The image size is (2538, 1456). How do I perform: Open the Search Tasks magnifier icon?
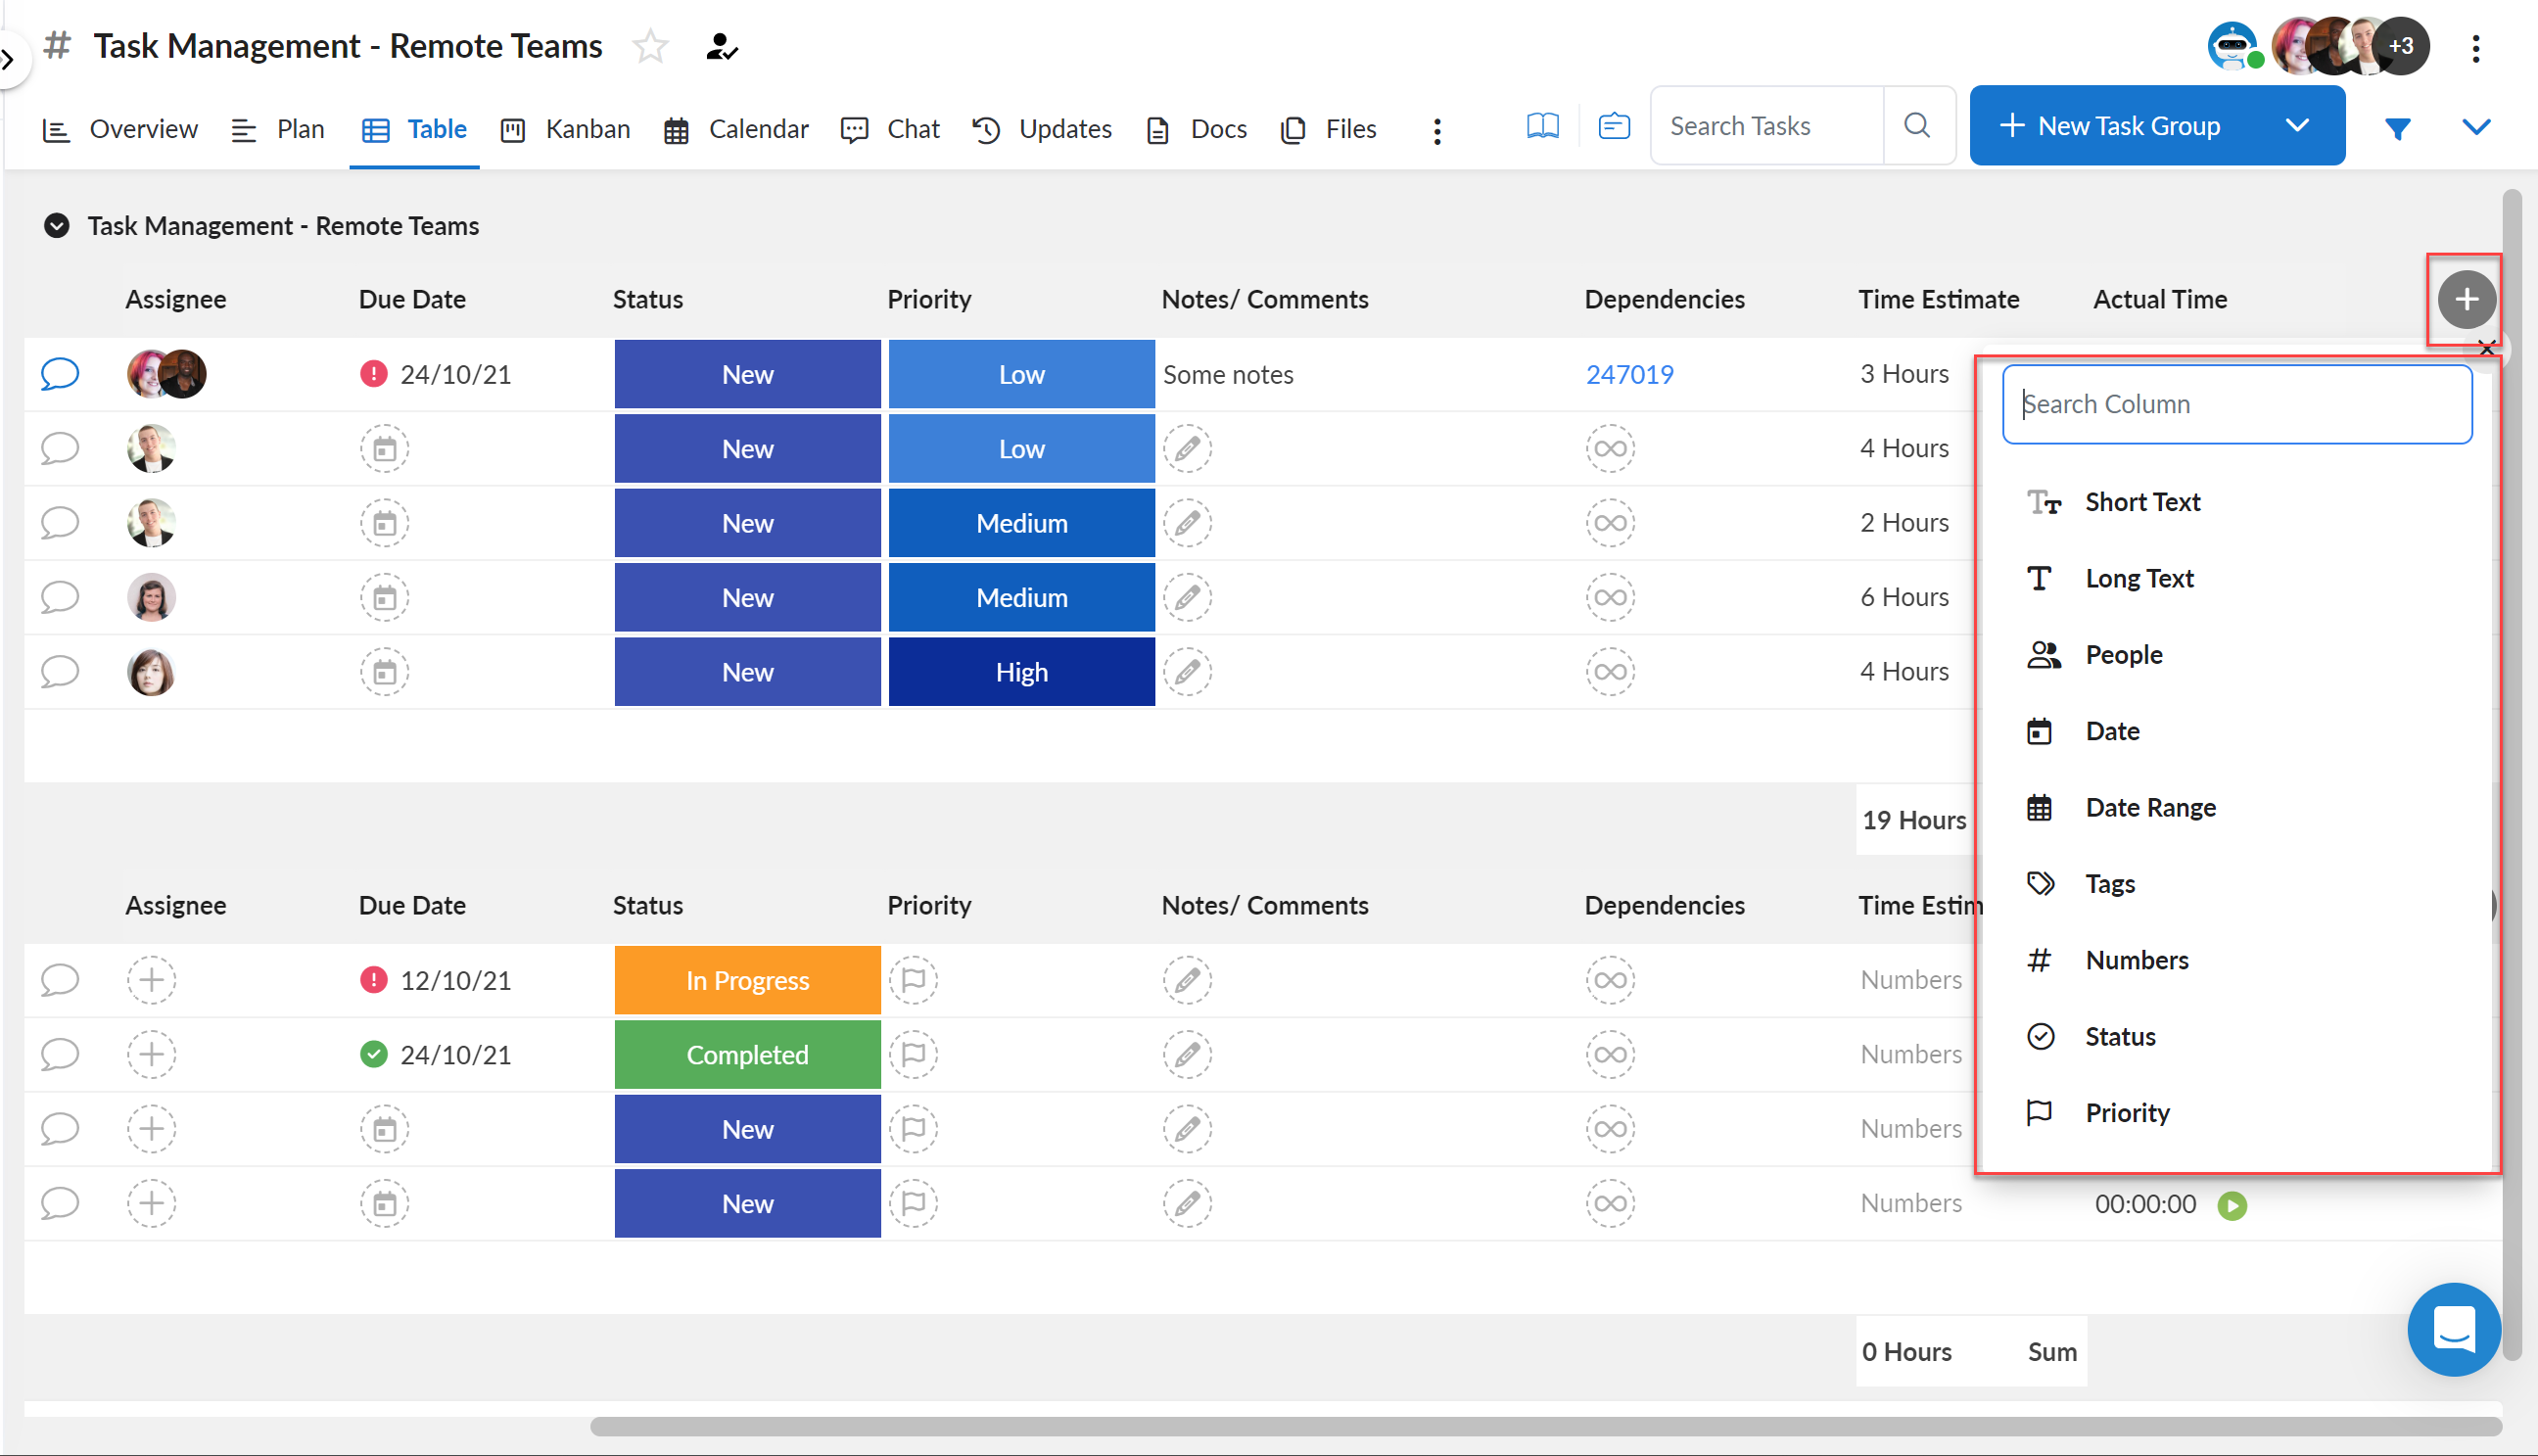pyautogui.click(x=1916, y=125)
